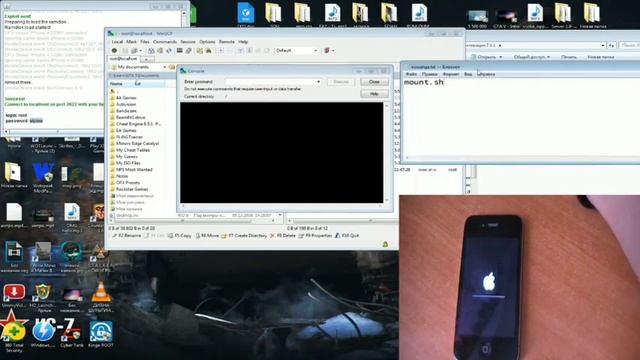640x360 pixels.
Task: Click F7 Create Directory in the WinSCP bottom bar
Action: click(244, 236)
